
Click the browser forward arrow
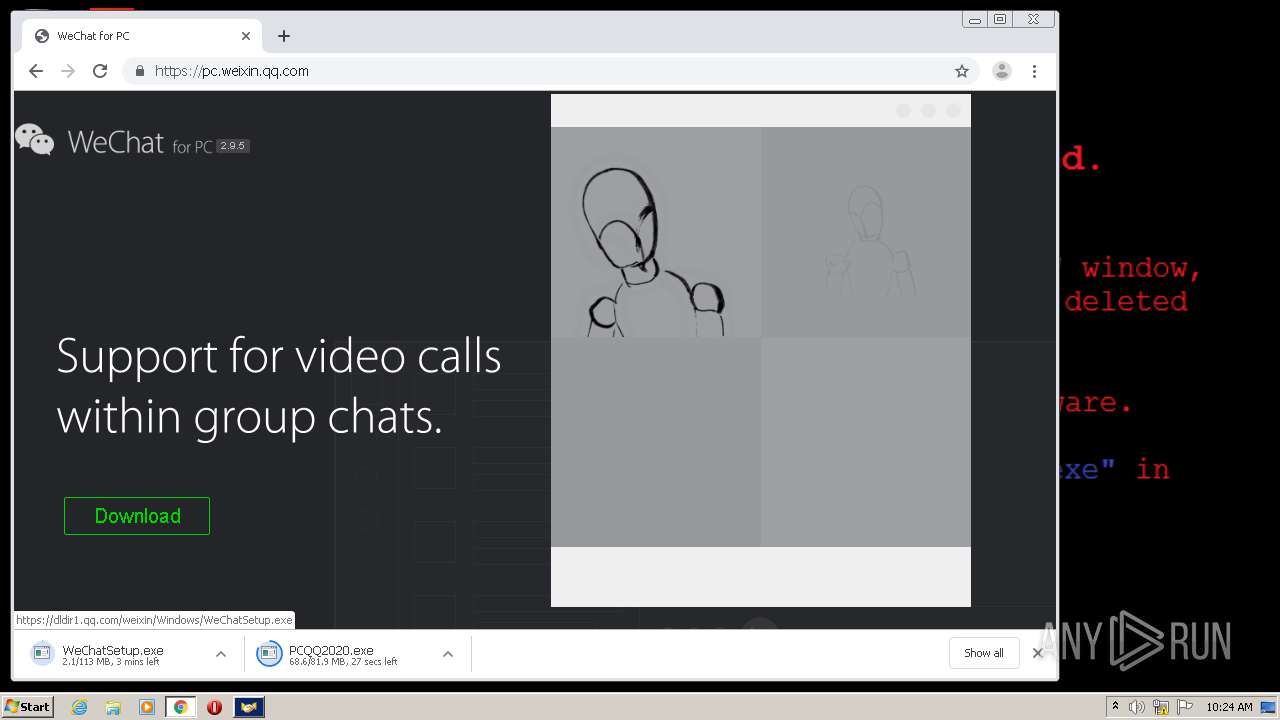pos(68,71)
